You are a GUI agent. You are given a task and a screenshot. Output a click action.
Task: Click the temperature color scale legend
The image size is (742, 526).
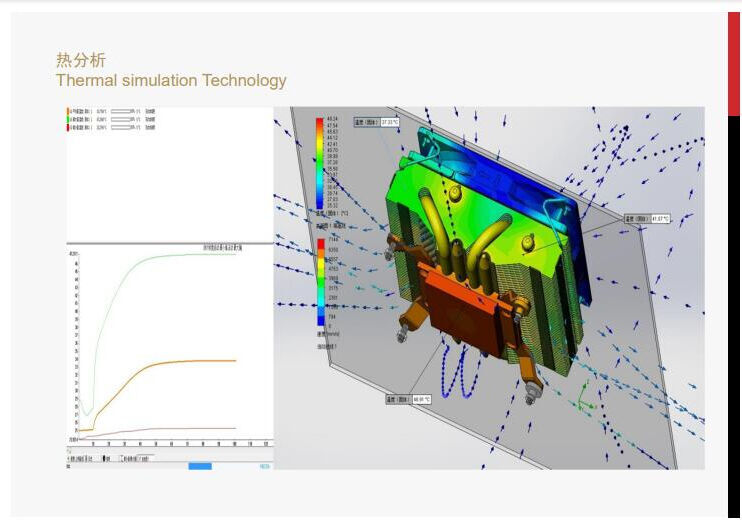[x=320, y=163]
